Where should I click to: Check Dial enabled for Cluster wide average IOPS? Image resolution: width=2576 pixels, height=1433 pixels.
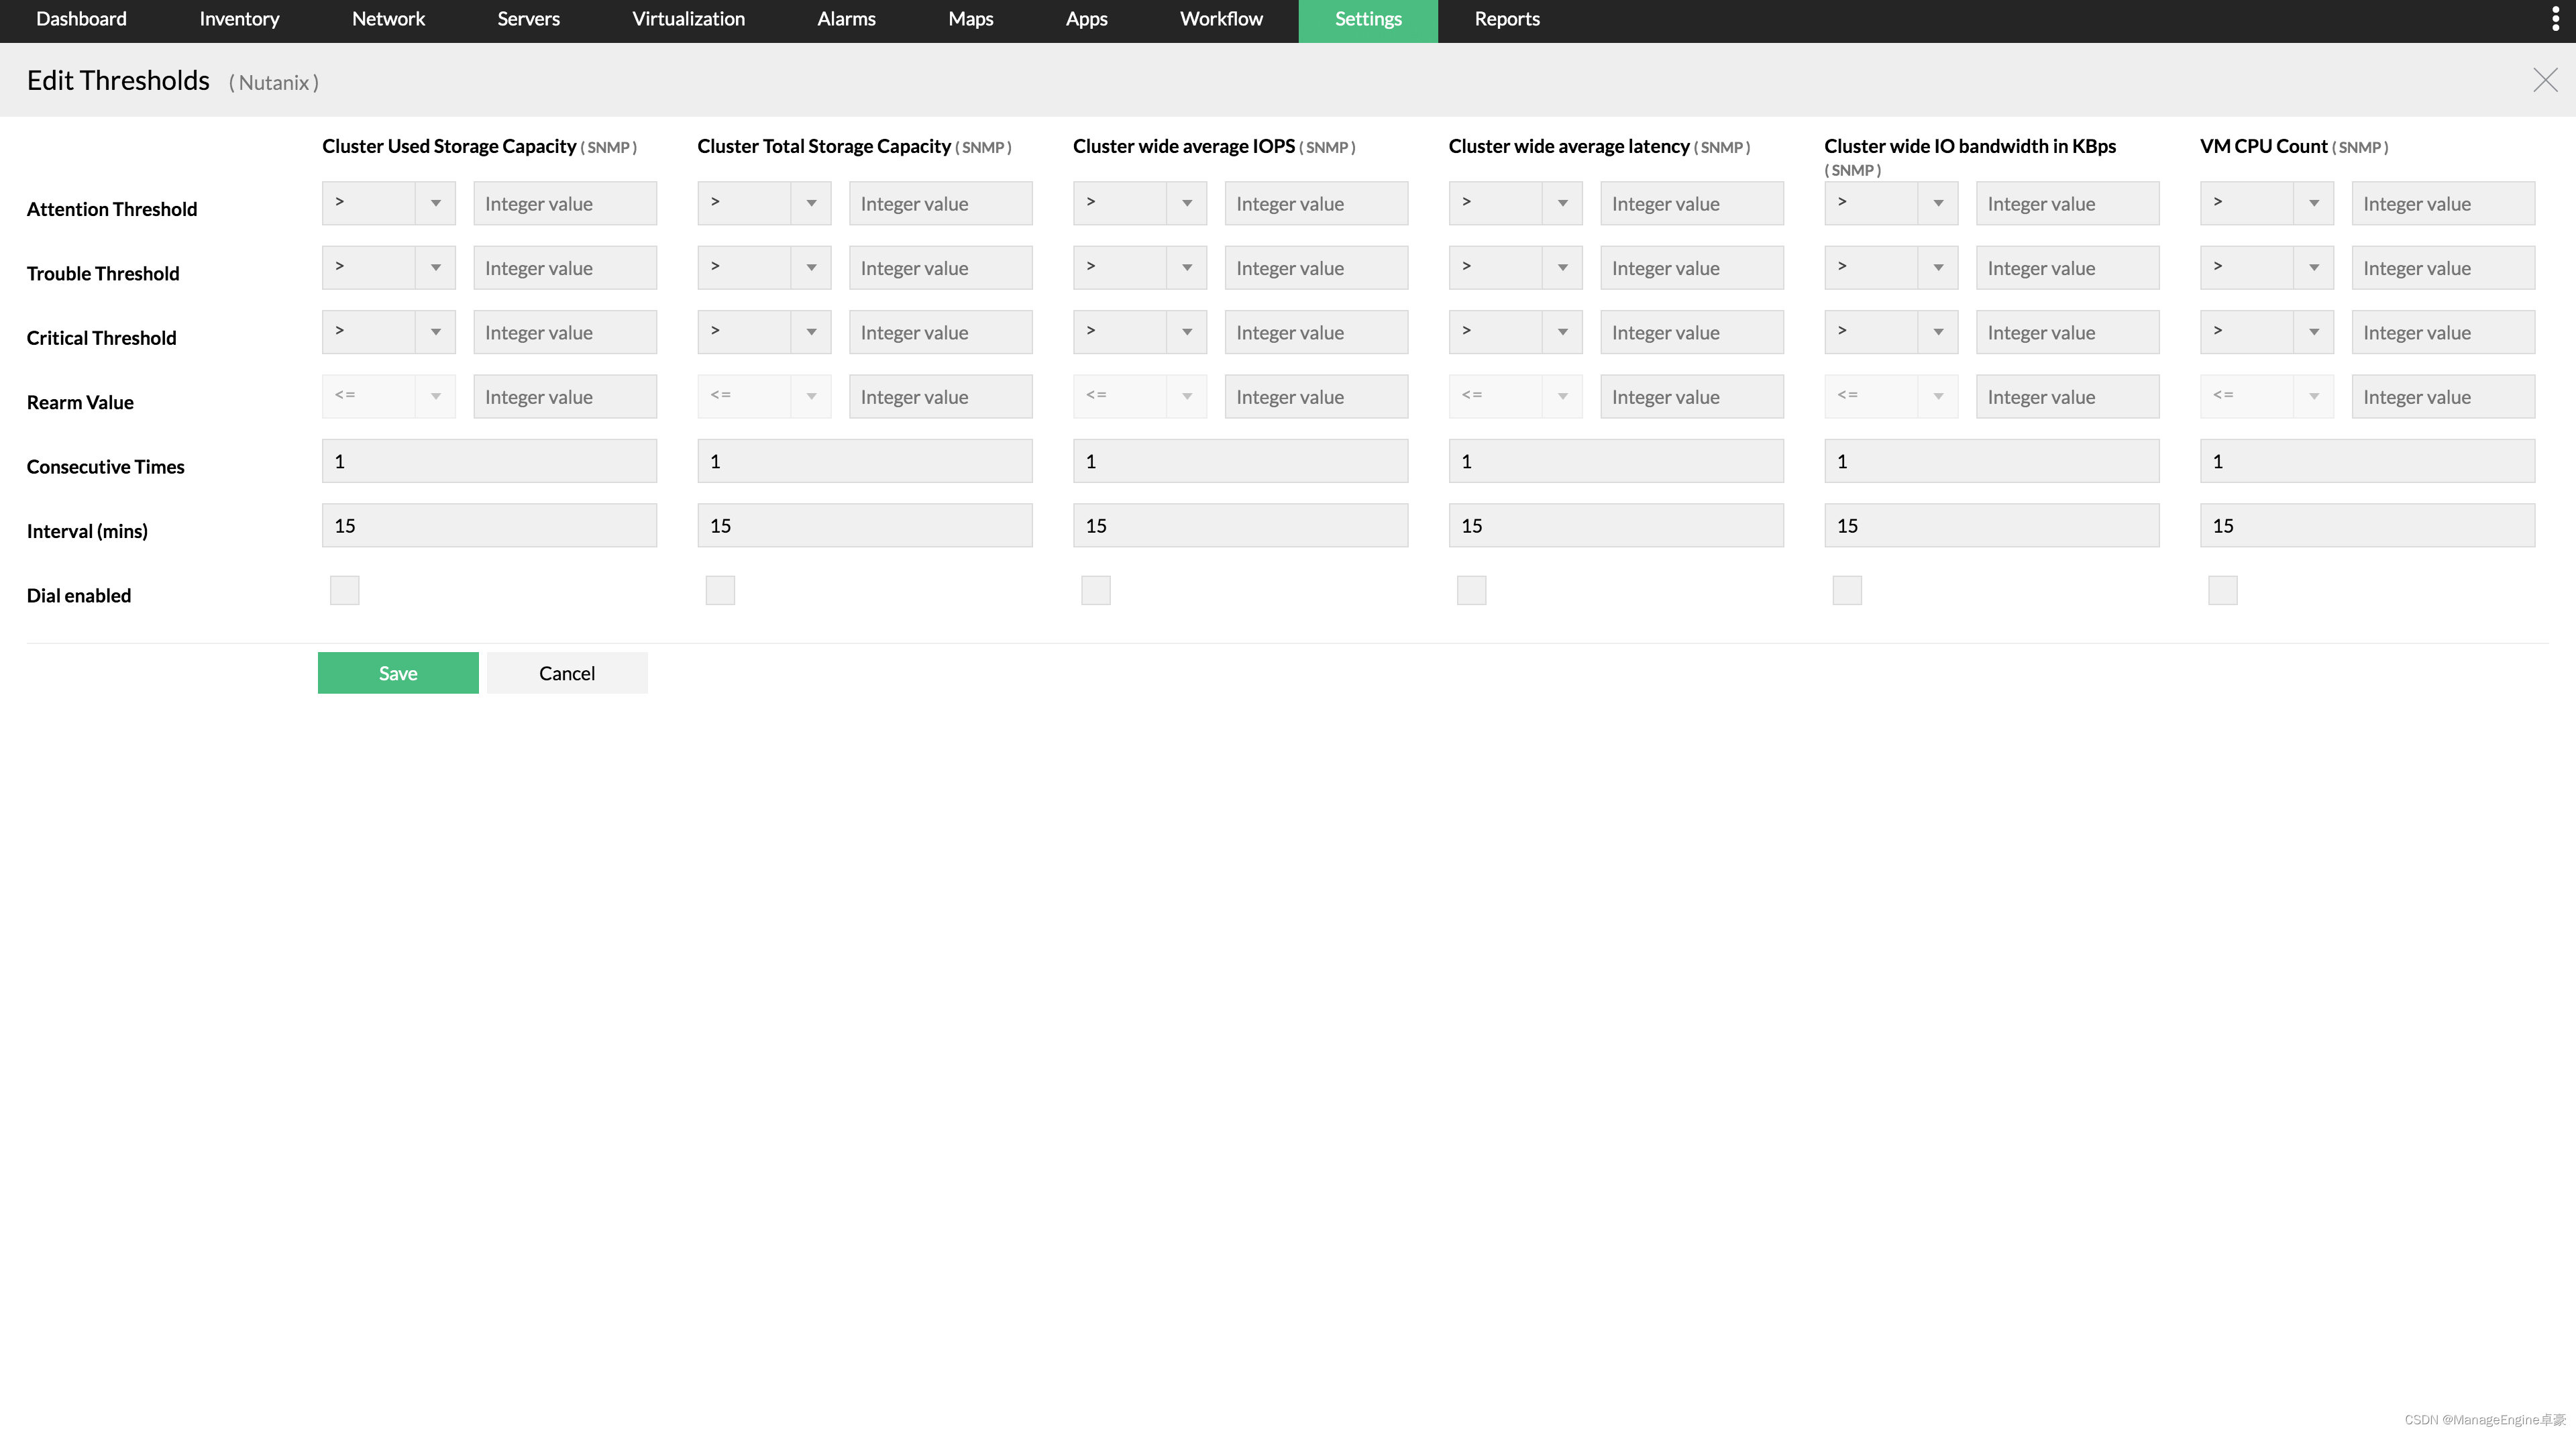point(1095,590)
